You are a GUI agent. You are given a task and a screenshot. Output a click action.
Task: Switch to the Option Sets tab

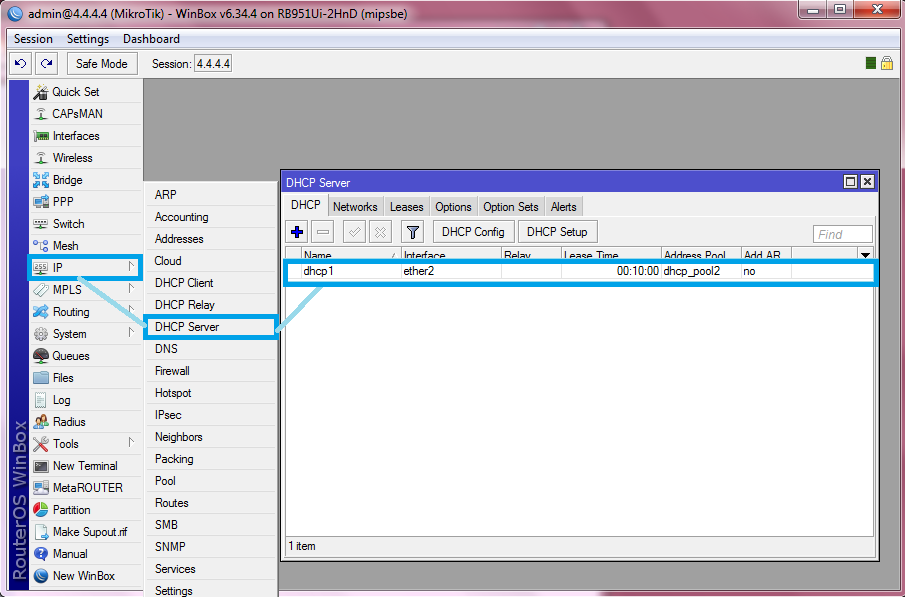pyautogui.click(x=511, y=207)
